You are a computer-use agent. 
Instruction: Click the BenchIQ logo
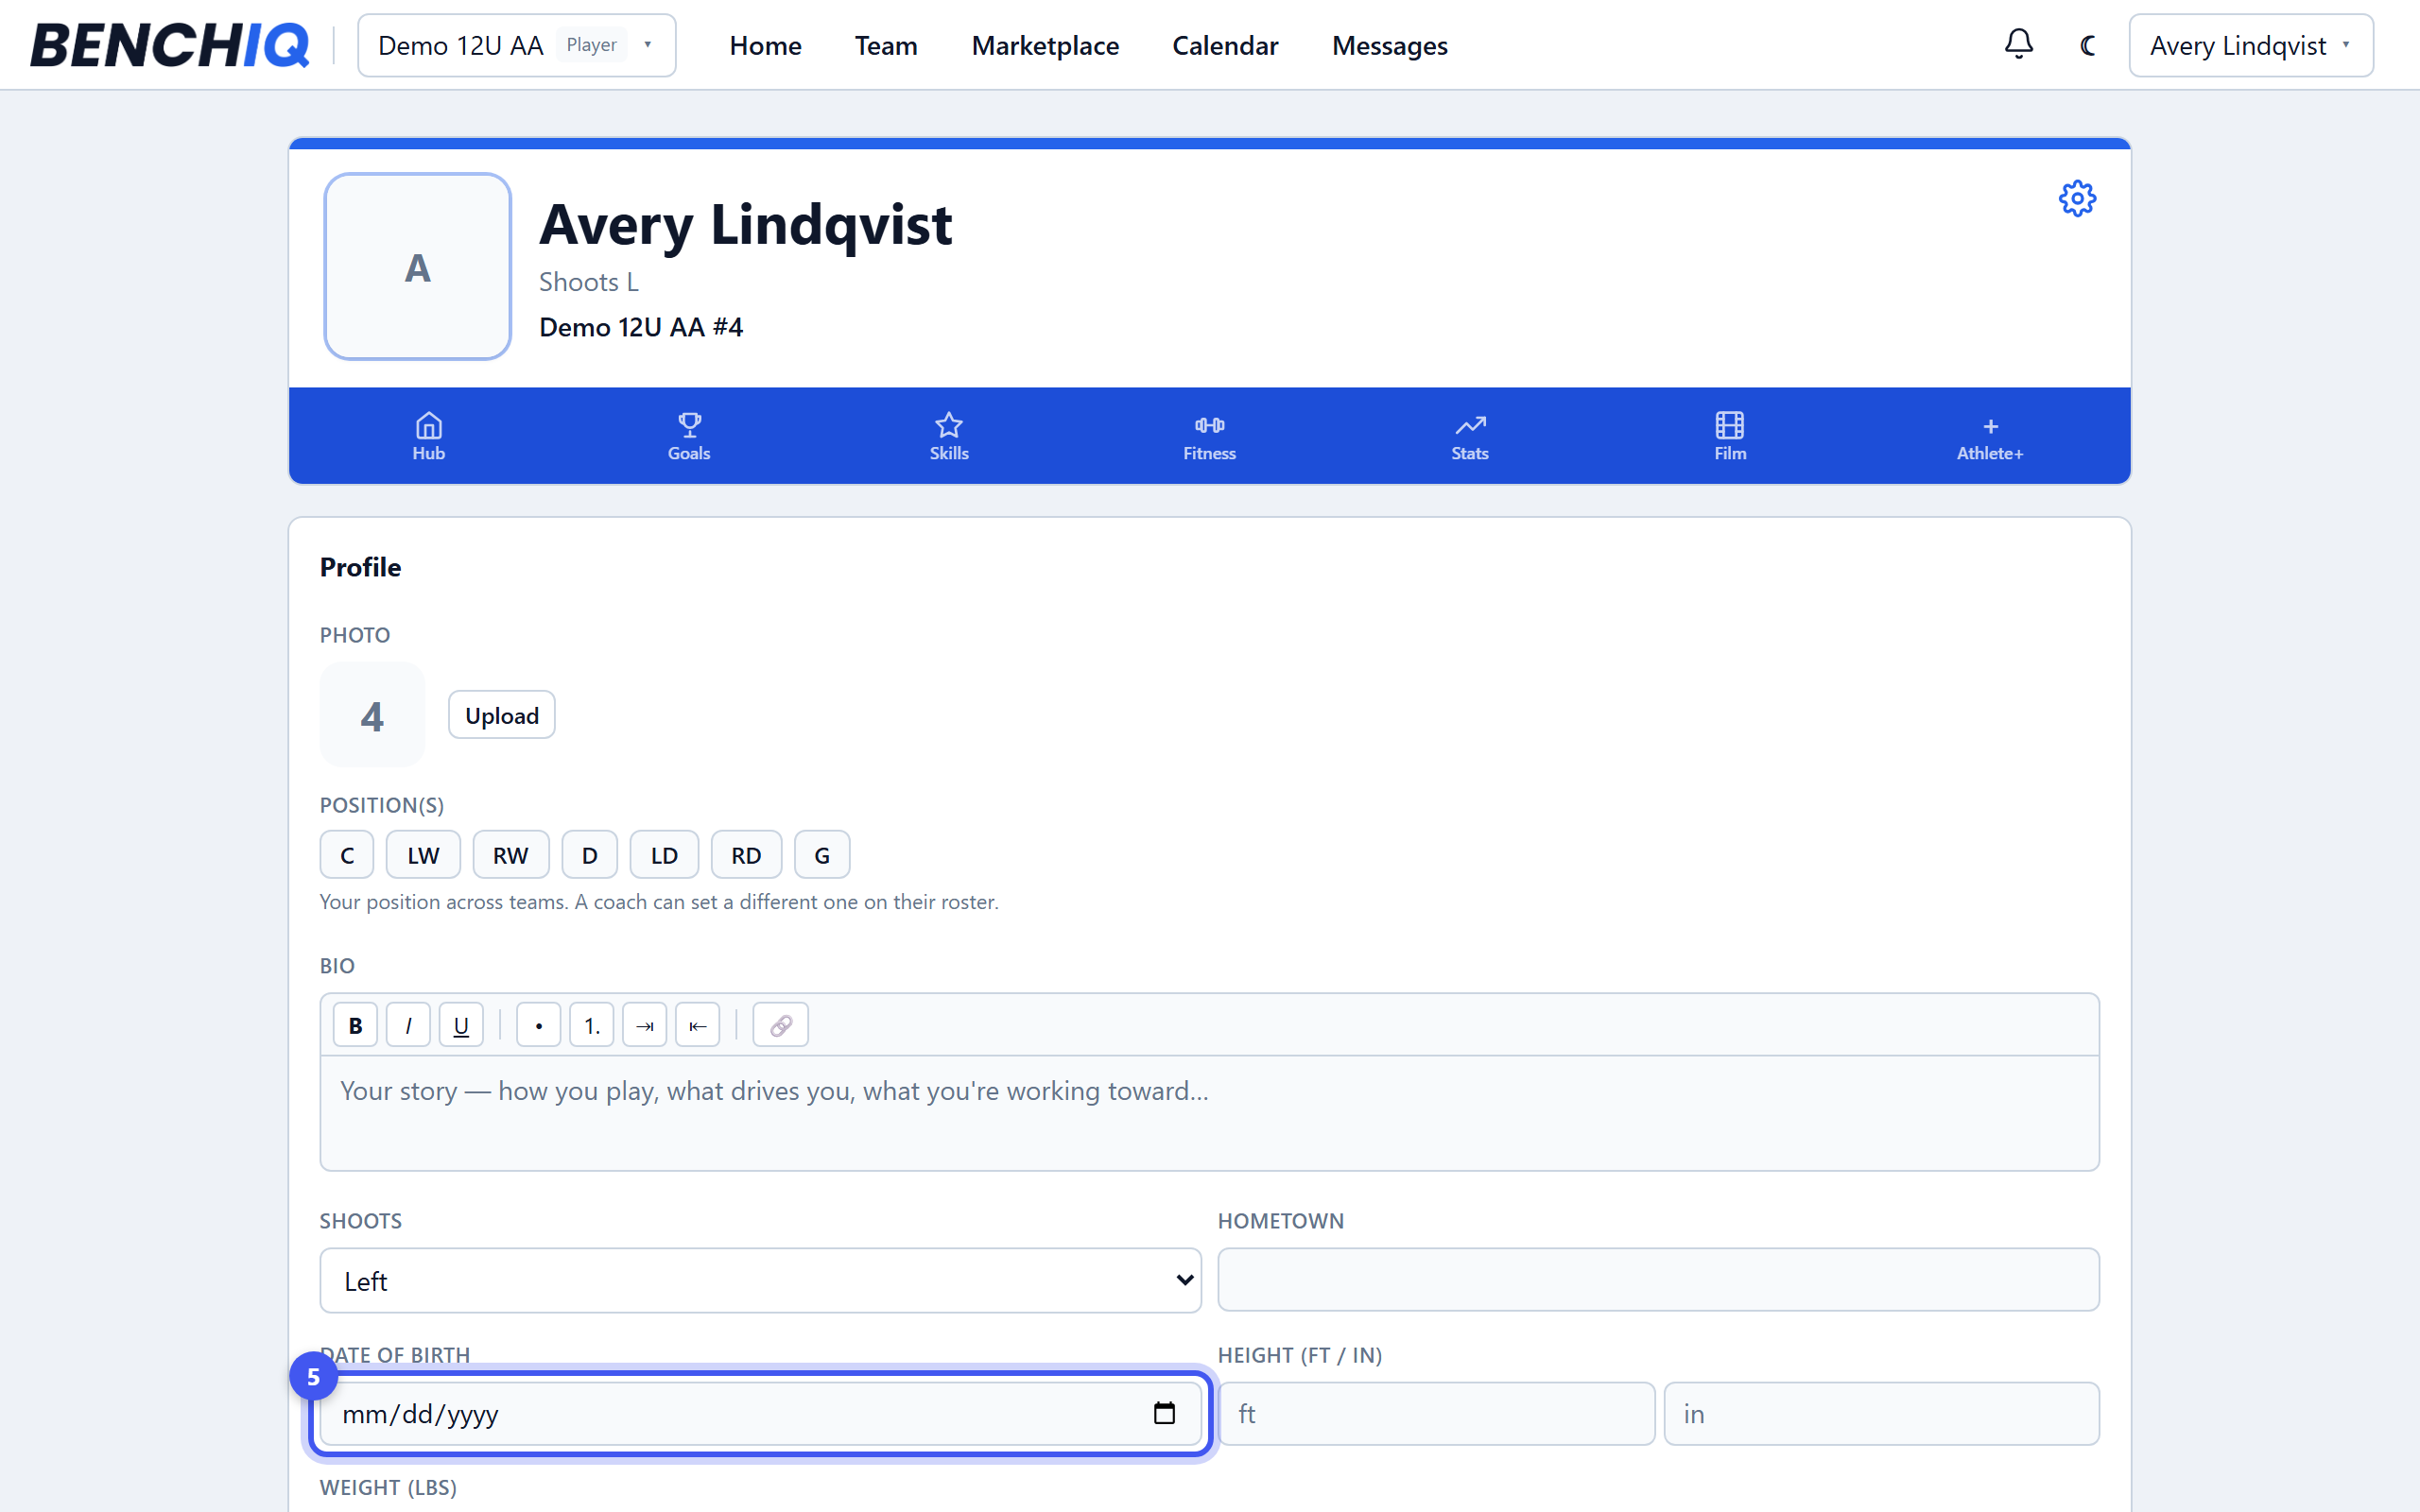pos(169,45)
